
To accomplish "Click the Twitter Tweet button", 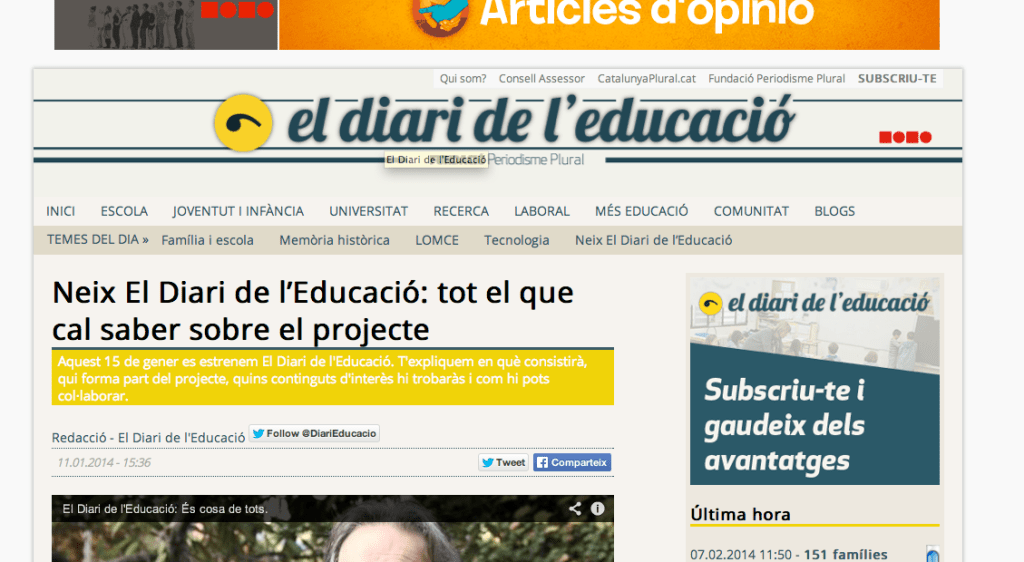I will point(503,462).
